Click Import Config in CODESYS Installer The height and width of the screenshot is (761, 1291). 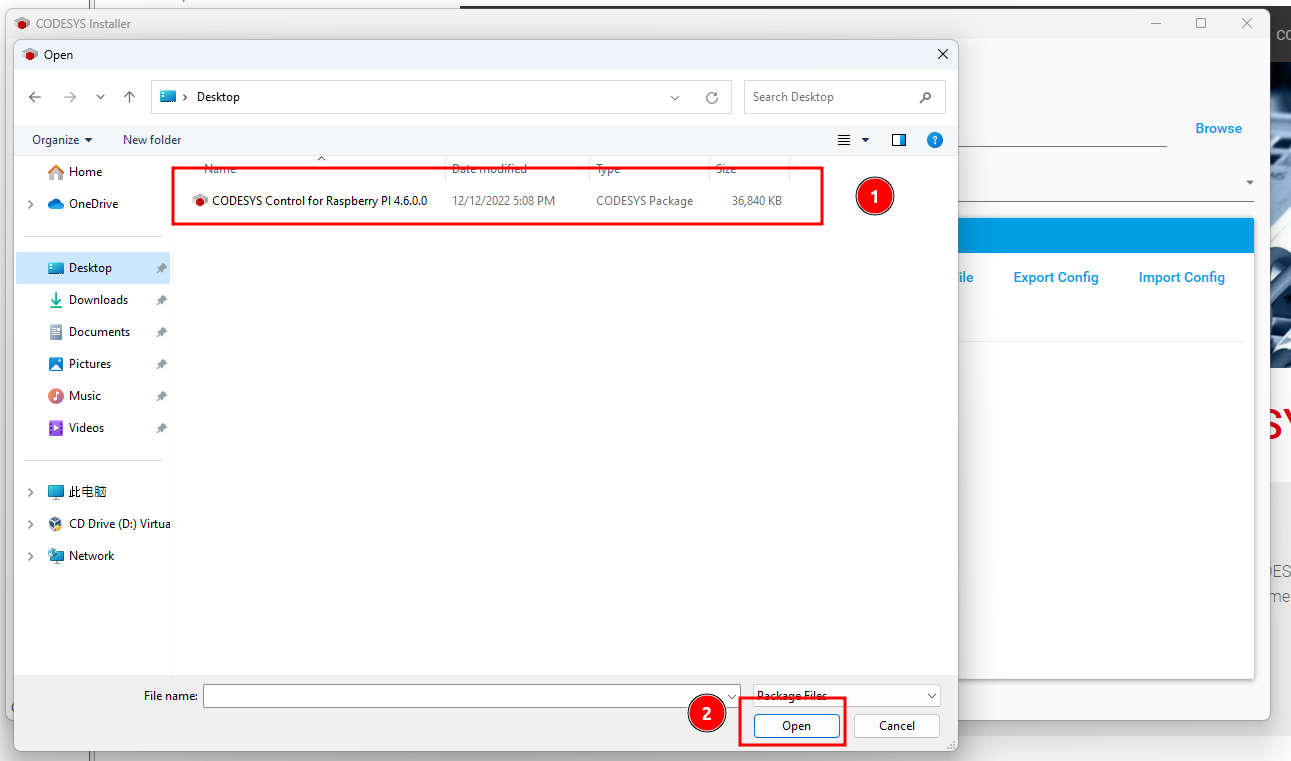pos(1181,277)
